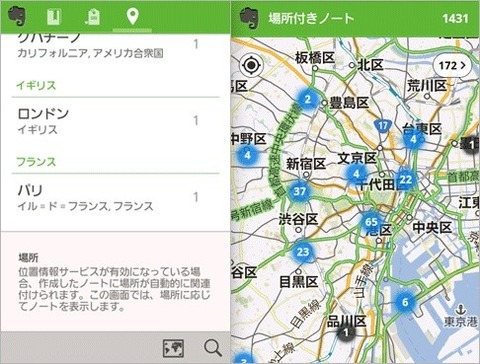The height and width of the screenshot is (364, 480).
Task: Open the Tags tab icon
Action: pyautogui.click(x=93, y=17)
